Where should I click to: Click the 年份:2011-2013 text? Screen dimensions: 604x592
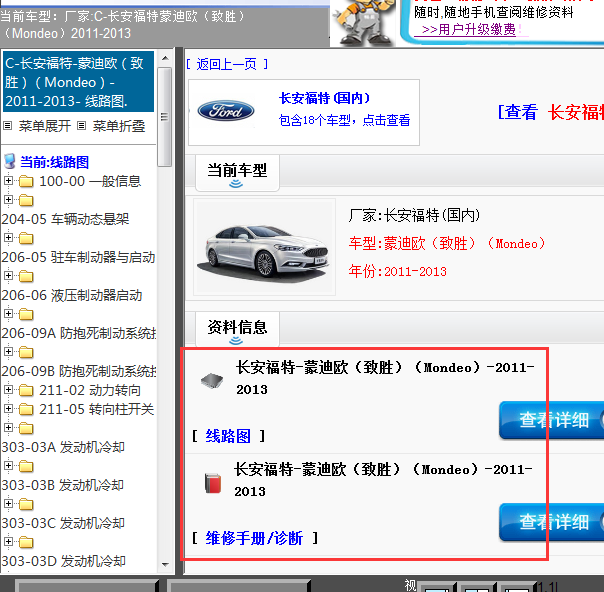pyautogui.click(x=398, y=272)
